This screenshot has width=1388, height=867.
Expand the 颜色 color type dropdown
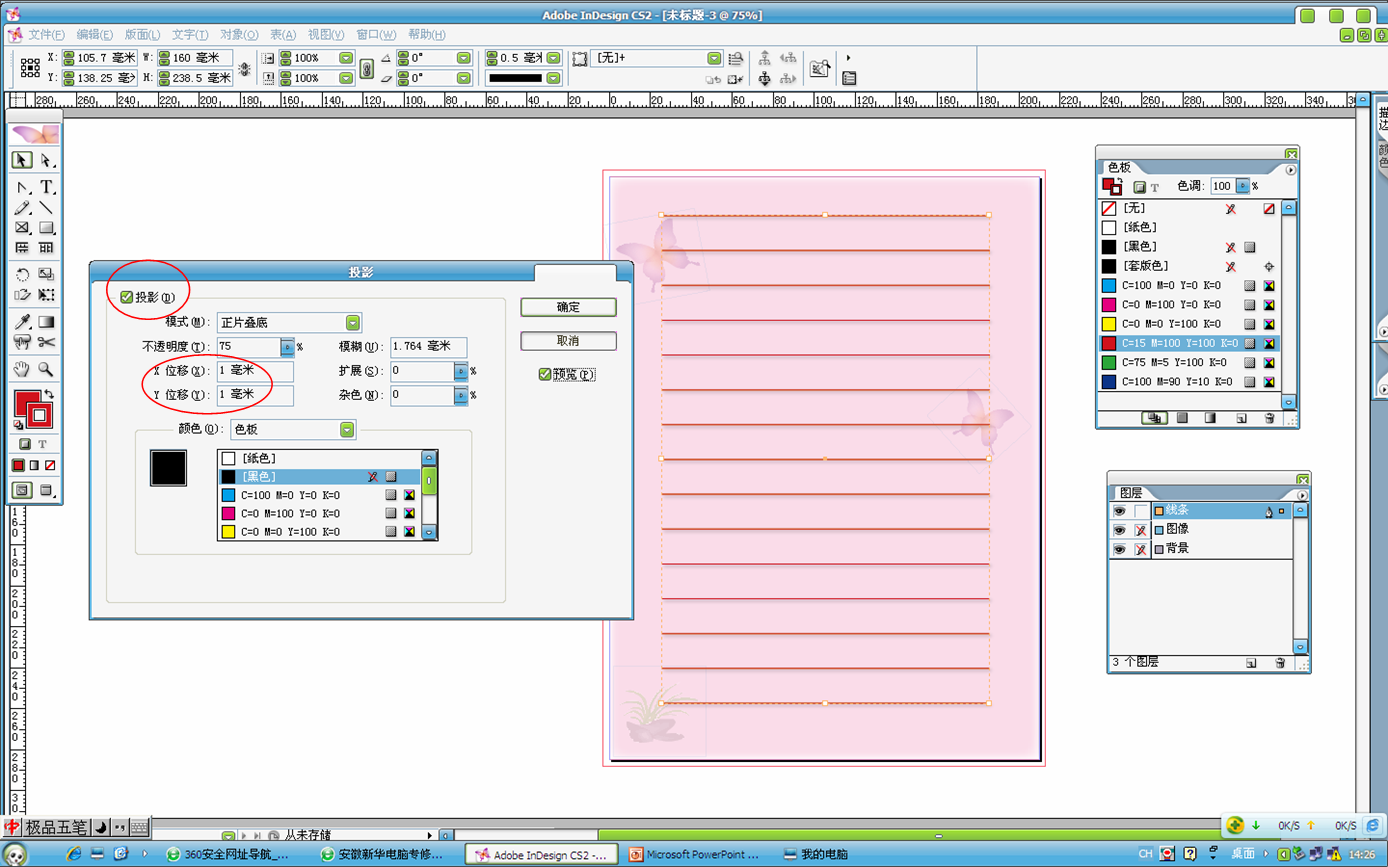[346, 430]
